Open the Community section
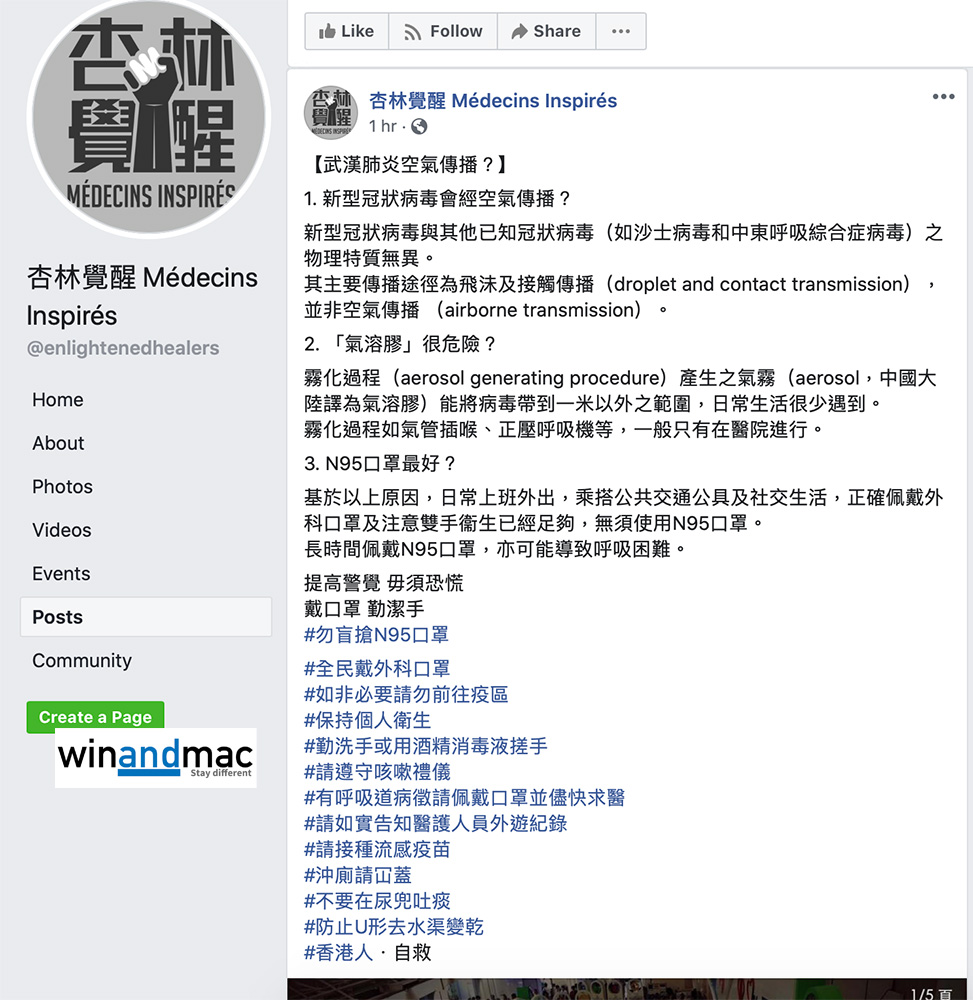This screenshot has width=973, height=1000. pos(82,660)
